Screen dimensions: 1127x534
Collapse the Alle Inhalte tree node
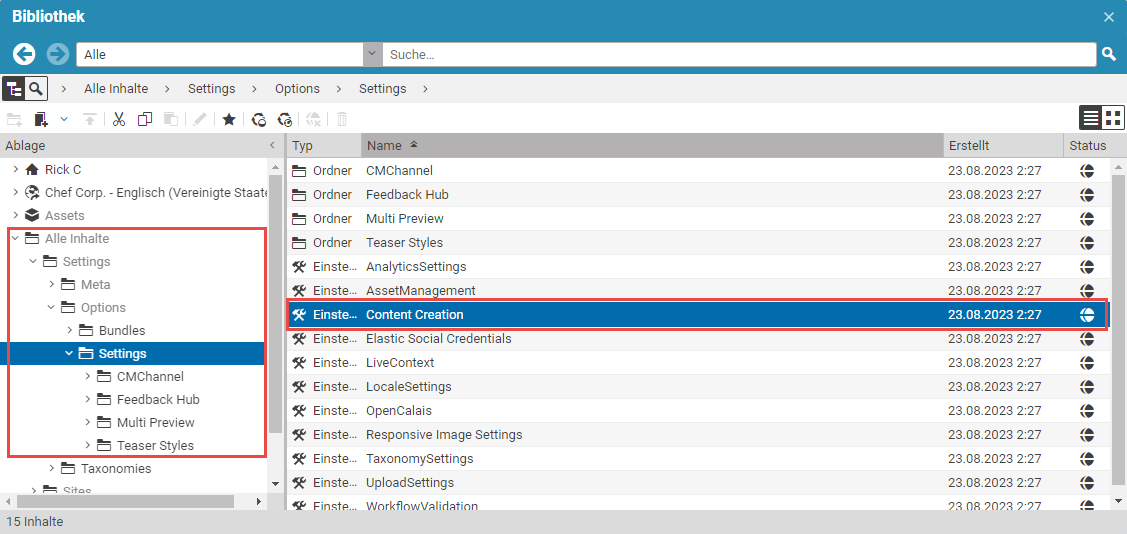(15, 239)
